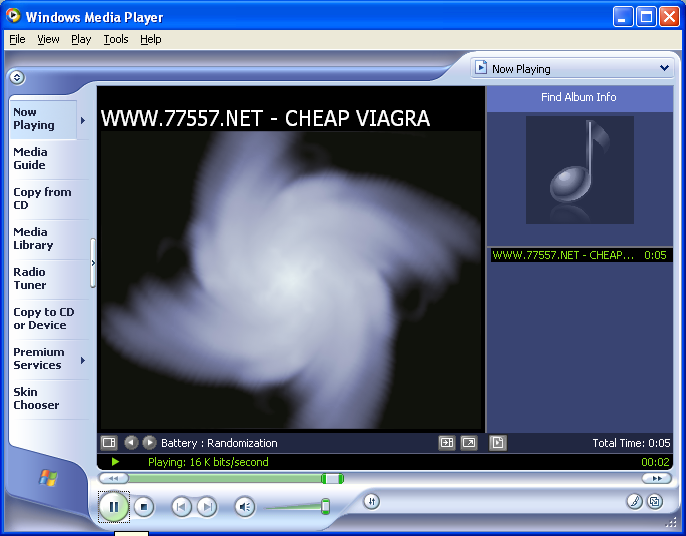
Task: Go to Copy from CD
Action: point(49,199)
